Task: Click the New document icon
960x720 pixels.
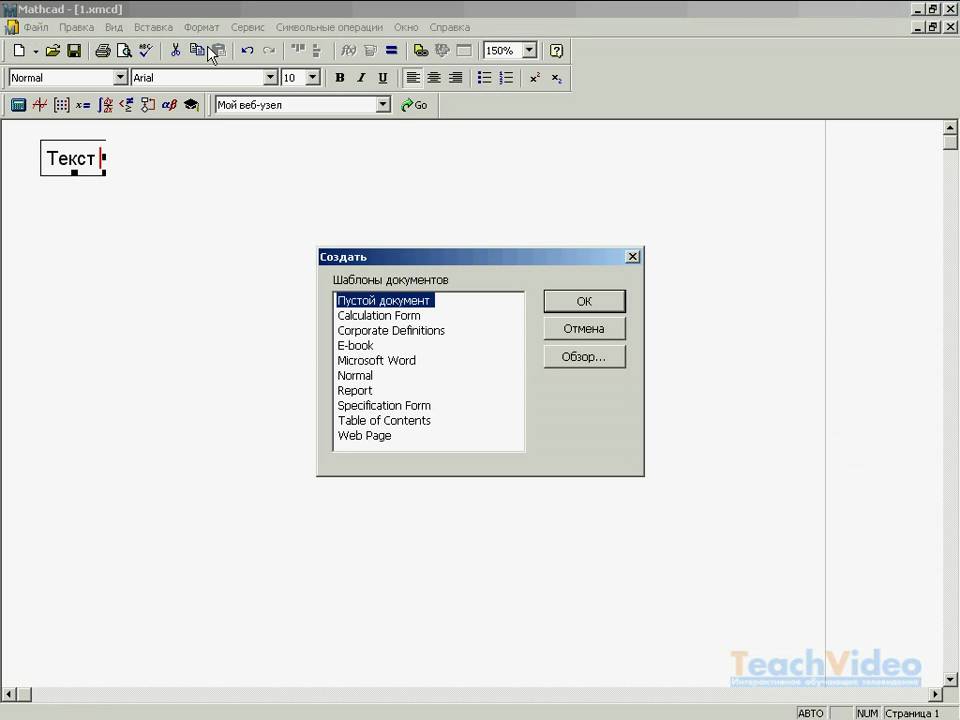Action: [19, 51]
